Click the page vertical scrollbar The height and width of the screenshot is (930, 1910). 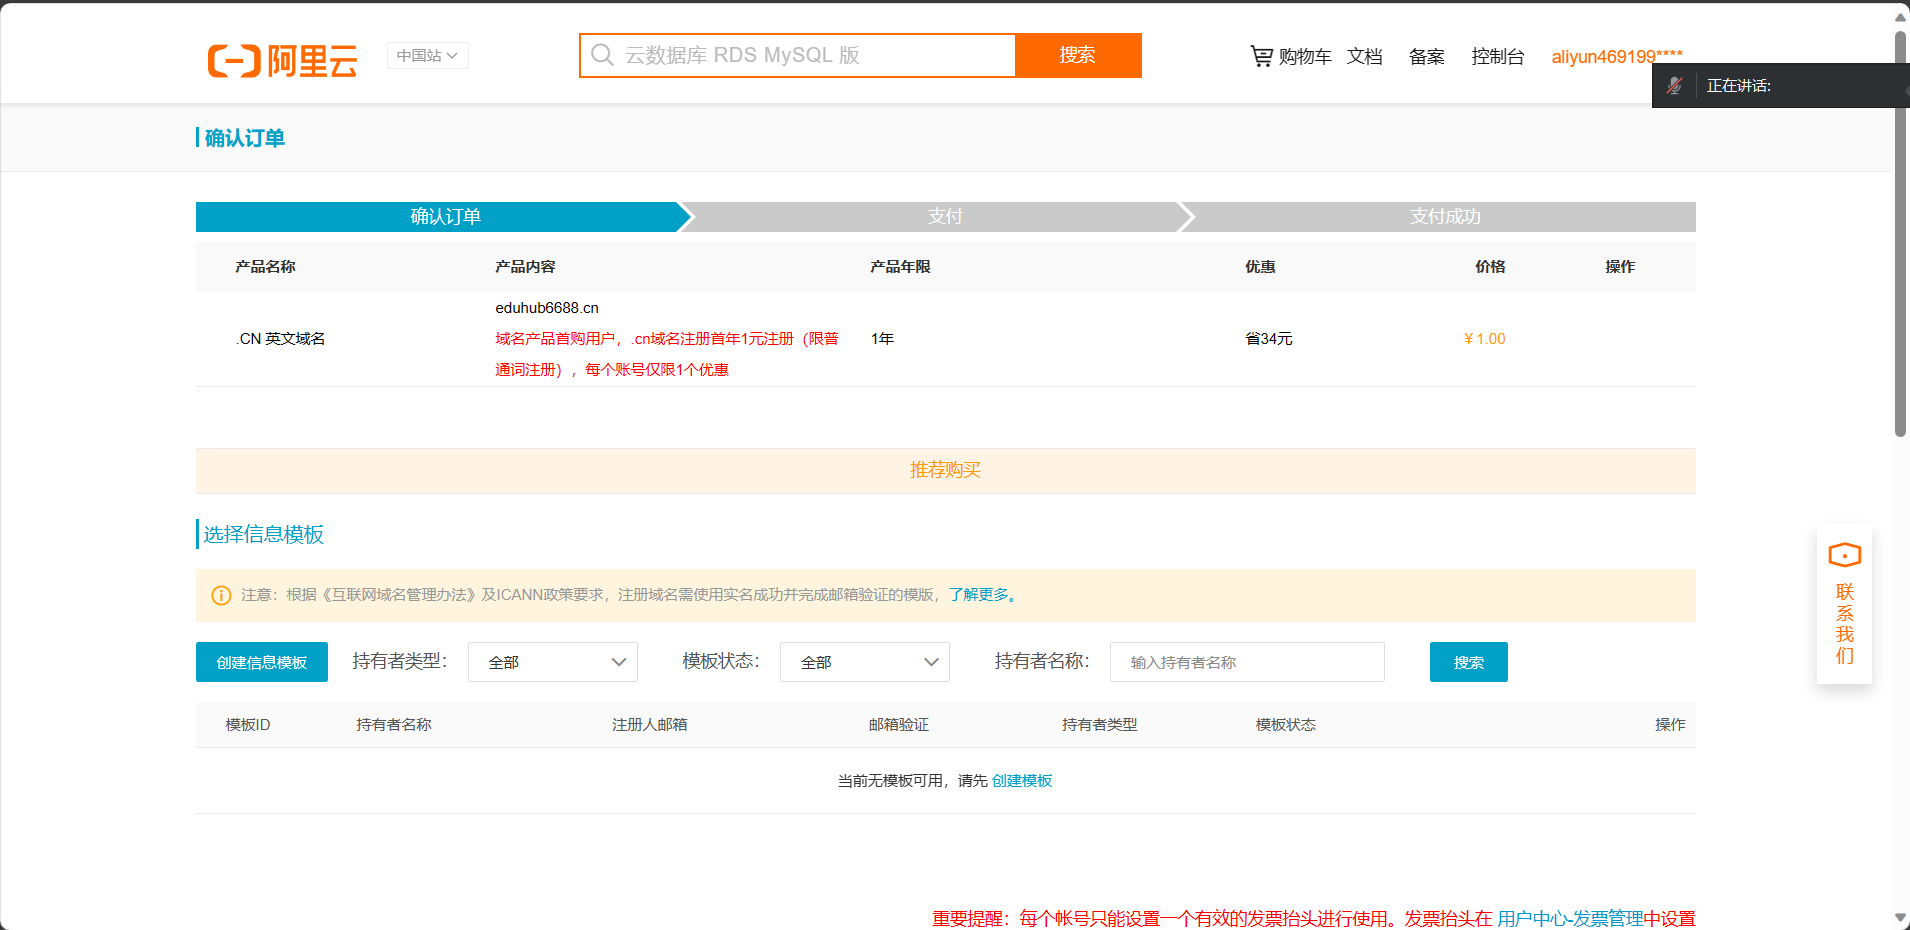point(1900,235)
